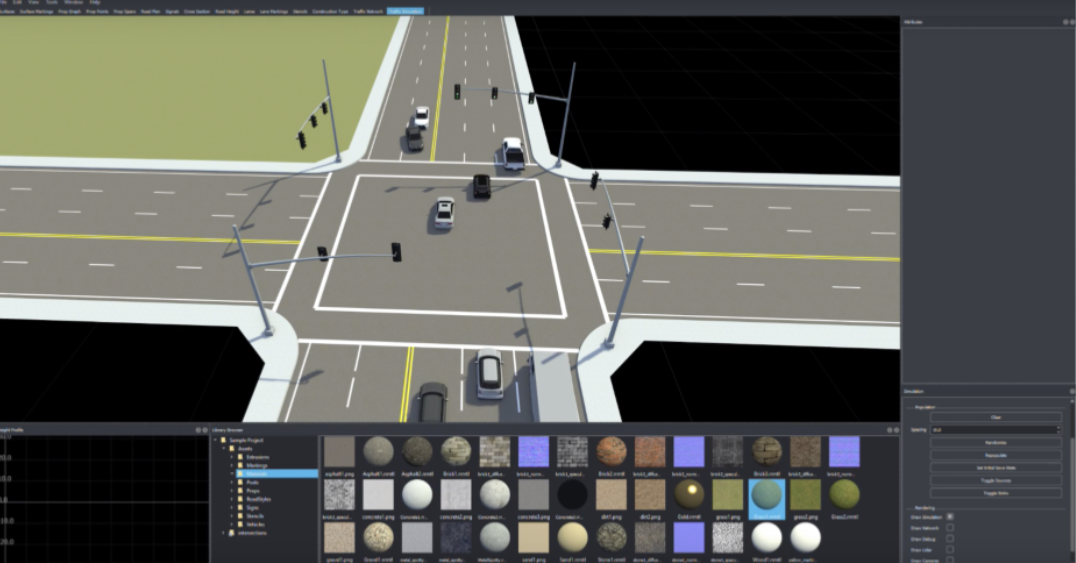Enable the Draw Network checkbox
This screenshot has width=1076, height=563.
click(x=950, y=527)
